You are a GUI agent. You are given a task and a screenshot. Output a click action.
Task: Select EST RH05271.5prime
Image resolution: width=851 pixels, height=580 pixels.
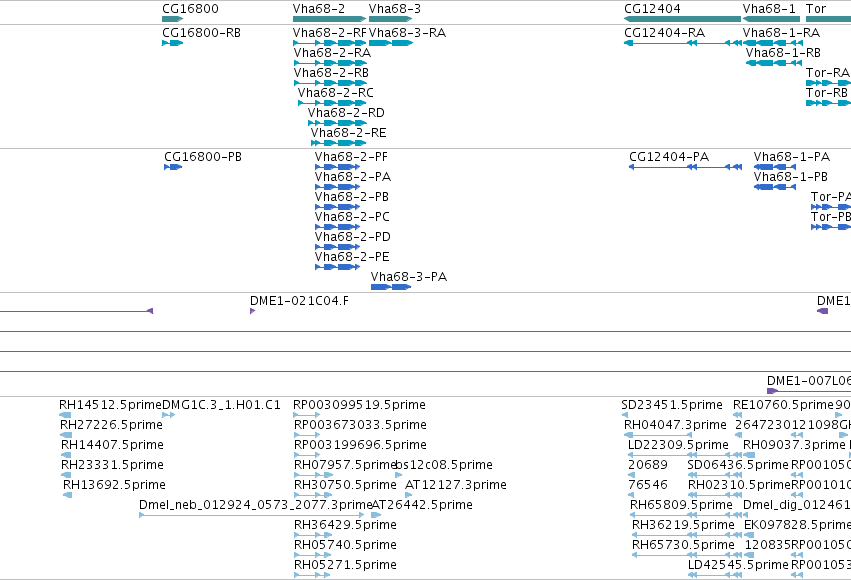345,566
